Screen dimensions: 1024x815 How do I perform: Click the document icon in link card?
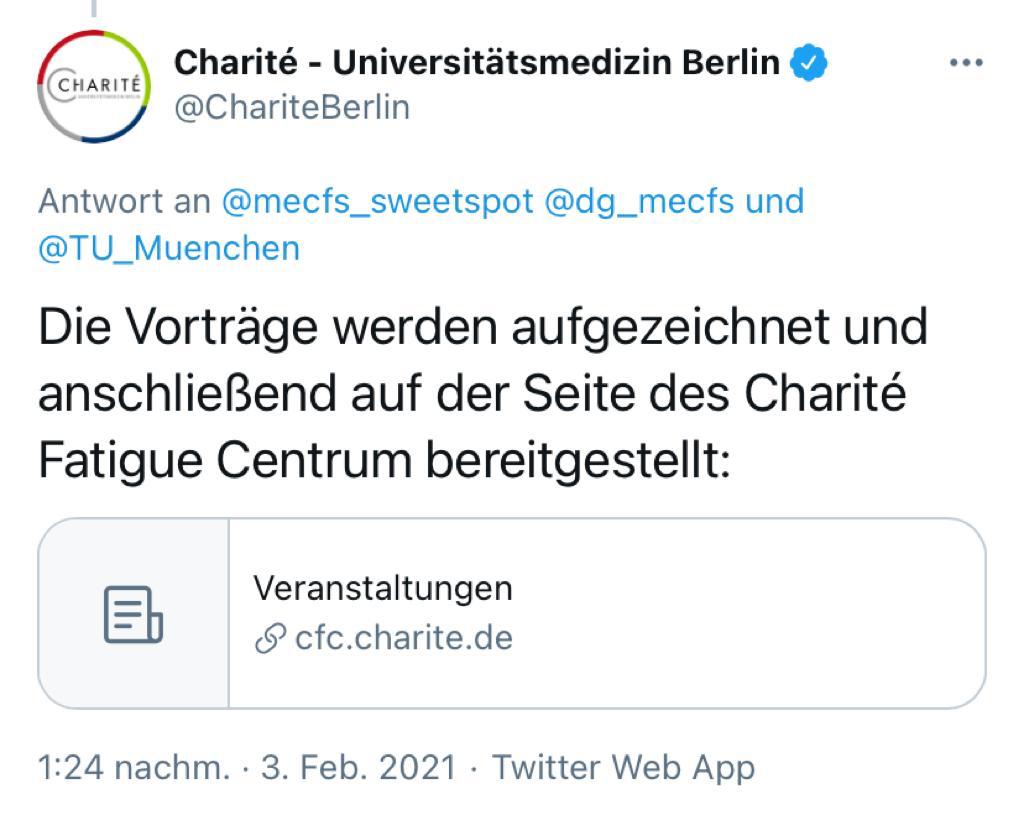[x=133, y=614]
